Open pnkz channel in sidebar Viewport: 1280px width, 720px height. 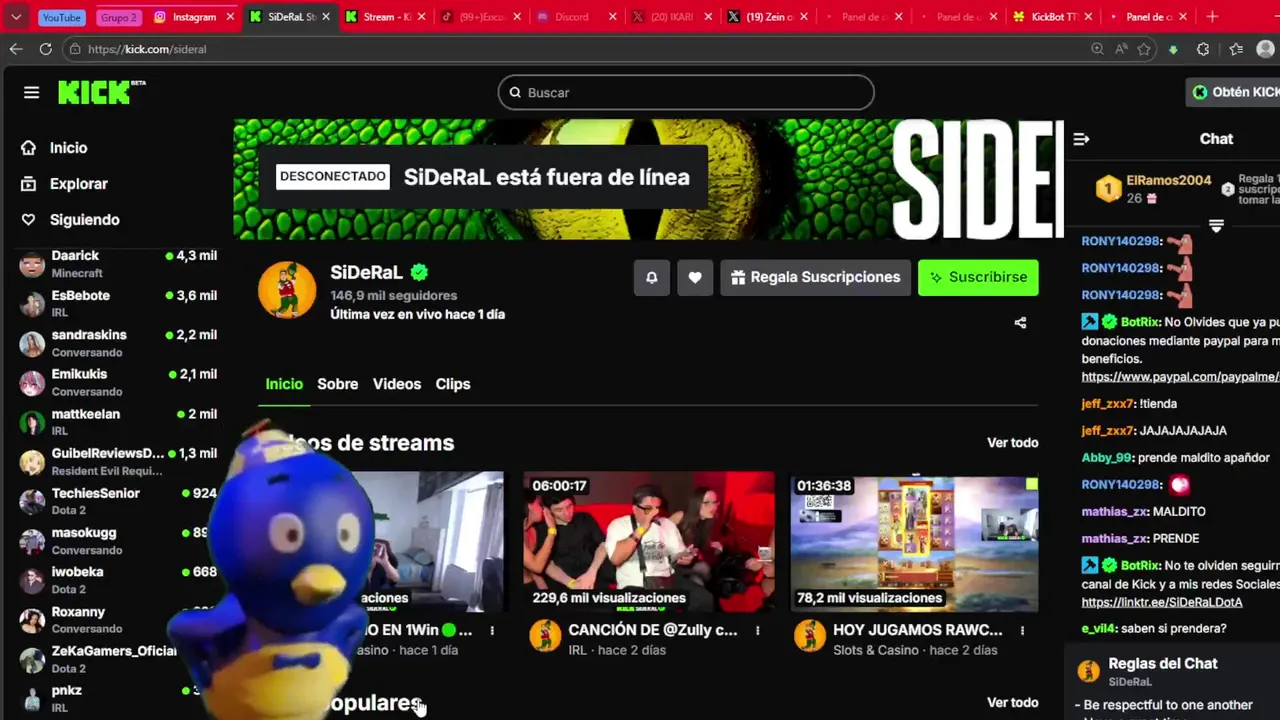click(x=118, y=699)
